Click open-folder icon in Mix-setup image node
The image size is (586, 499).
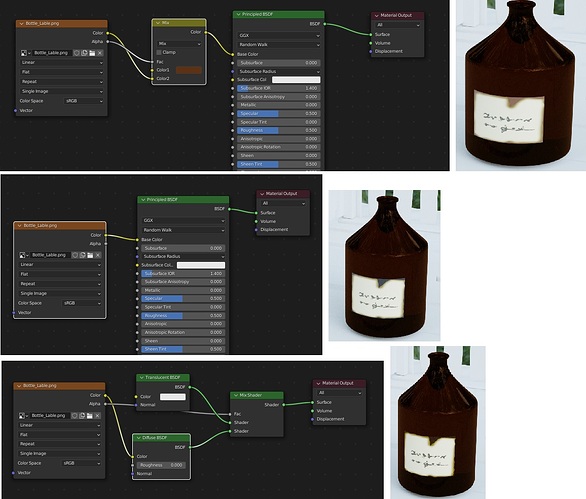coord(92,53)
